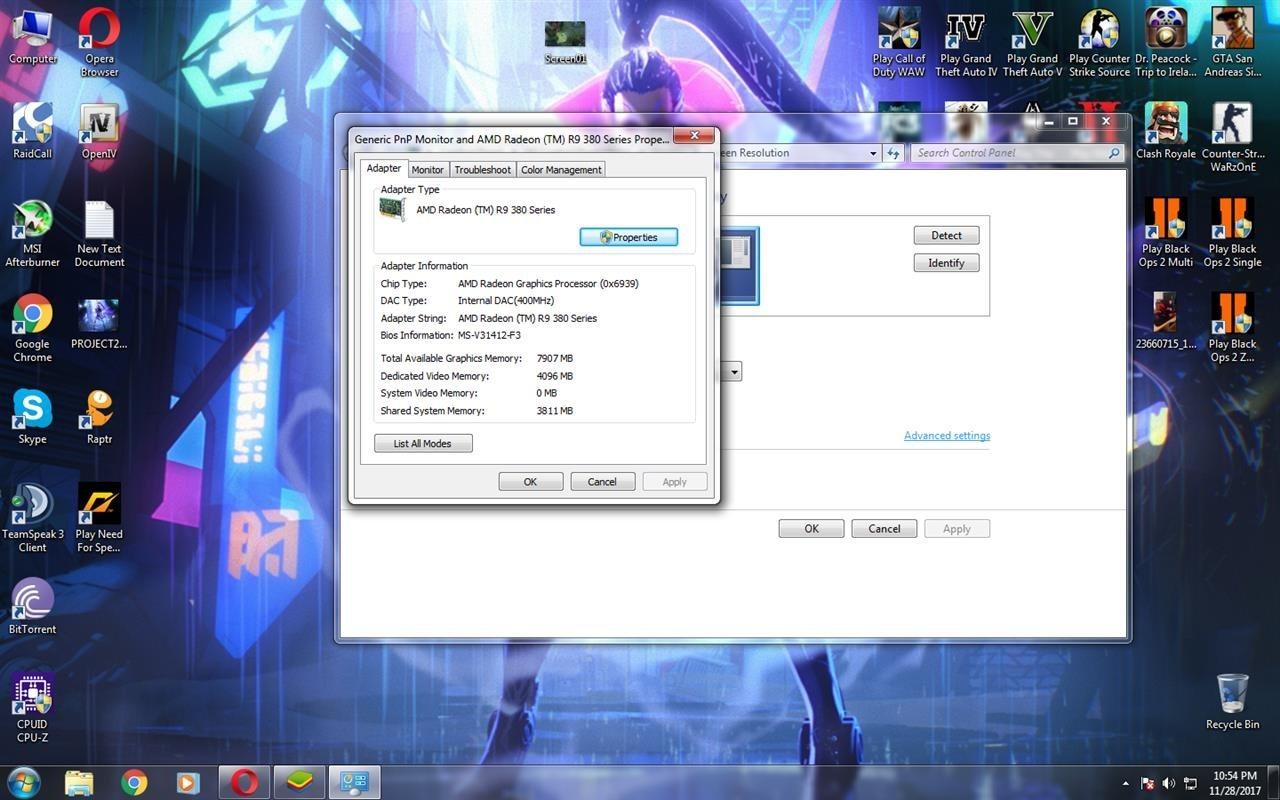The image size is (1280, 800).
Task: Select the Play Black Ops 2 Multi shortcut
Action: coord(1166,233)
